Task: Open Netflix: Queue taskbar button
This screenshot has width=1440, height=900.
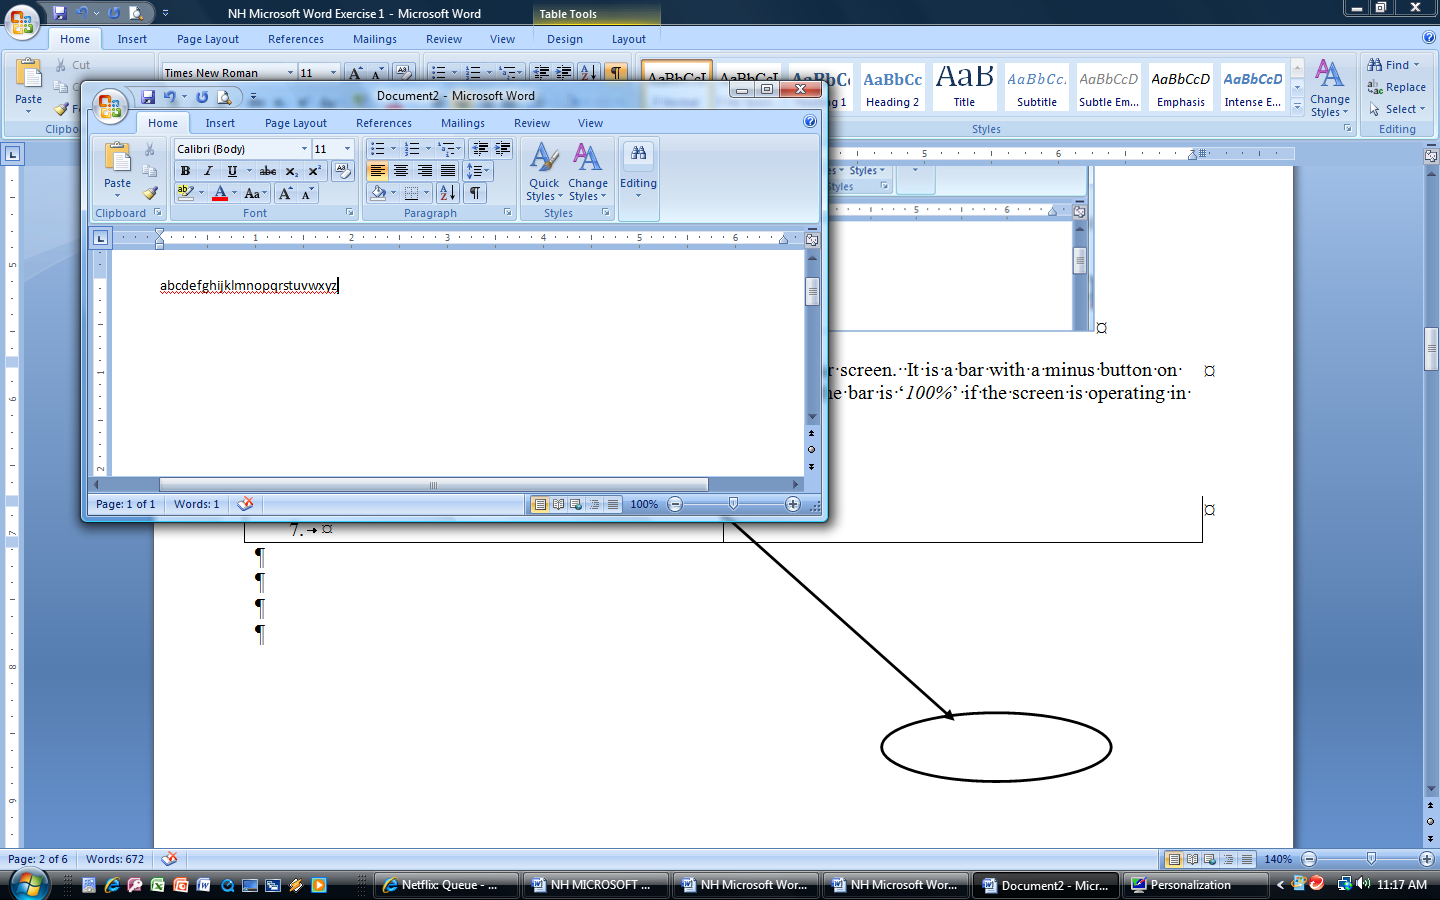Action: click(447, 885)
